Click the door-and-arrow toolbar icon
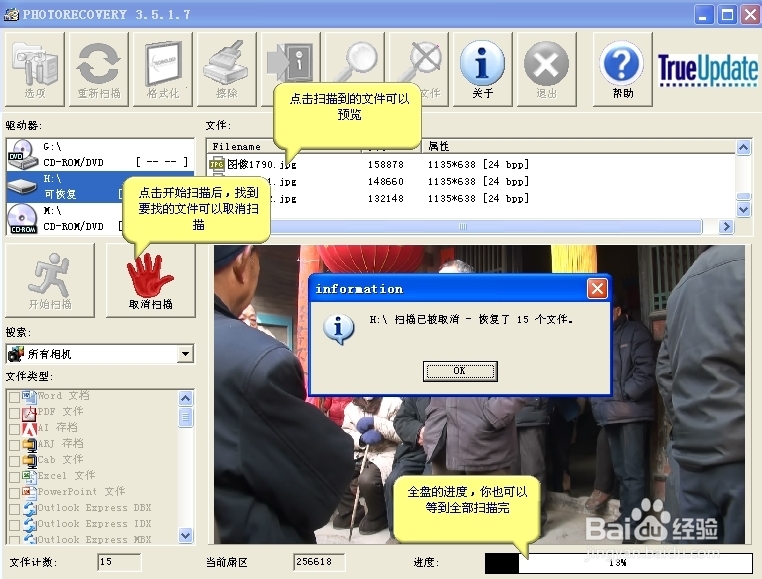 click(291, 62)
